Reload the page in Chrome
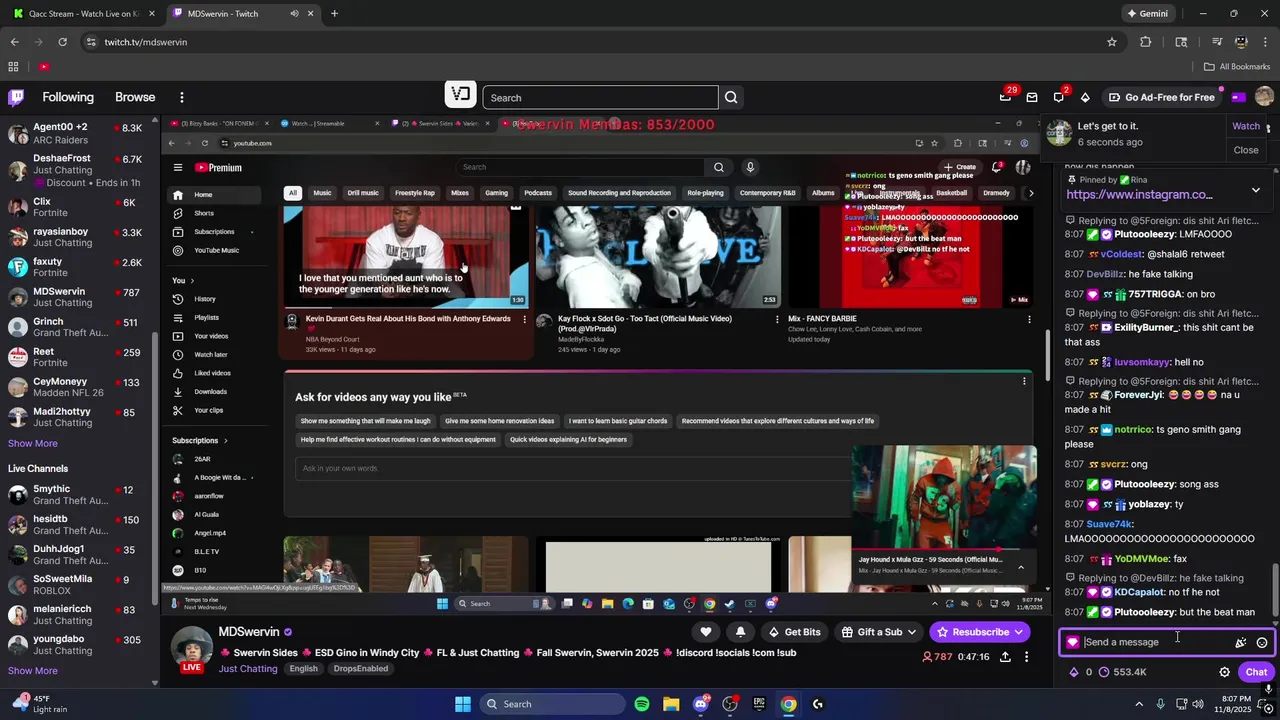This screenshot has height=720, width=1280. [62, 42]
